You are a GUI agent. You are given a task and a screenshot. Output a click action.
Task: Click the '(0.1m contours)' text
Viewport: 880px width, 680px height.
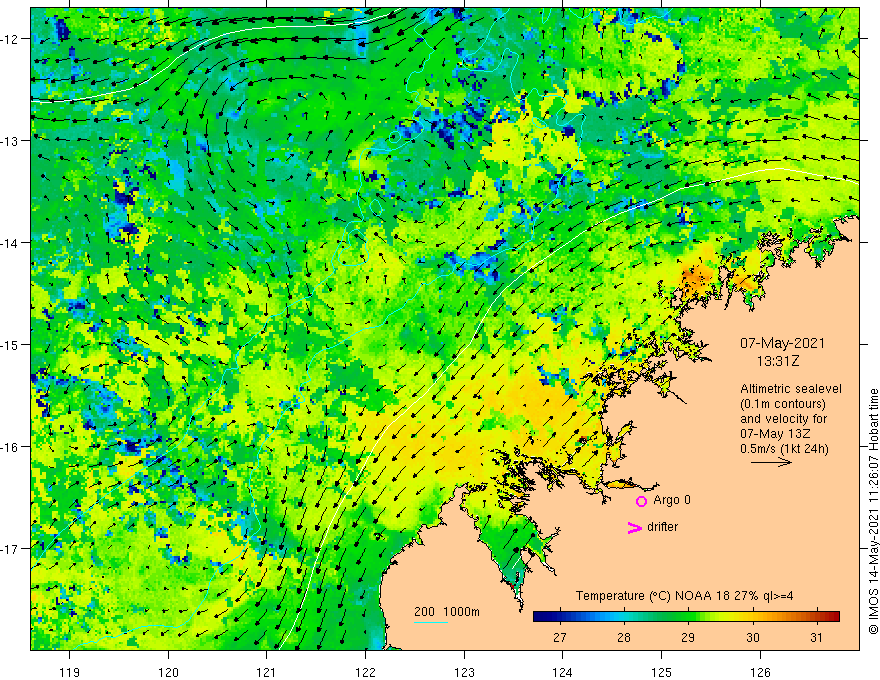click(782, 404)
